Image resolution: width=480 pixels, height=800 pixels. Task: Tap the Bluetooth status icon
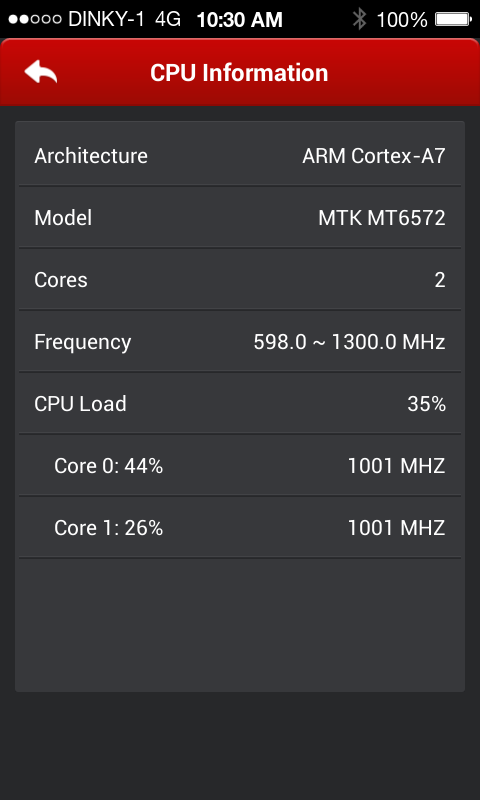pos(360,19)
